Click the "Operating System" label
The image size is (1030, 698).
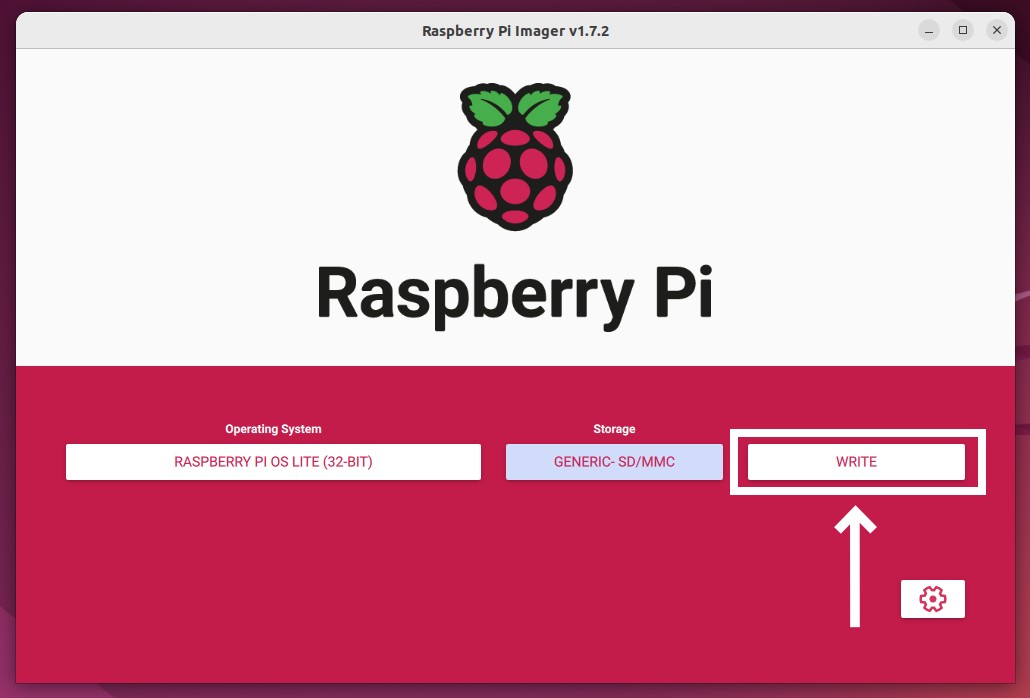pos(273,429)
